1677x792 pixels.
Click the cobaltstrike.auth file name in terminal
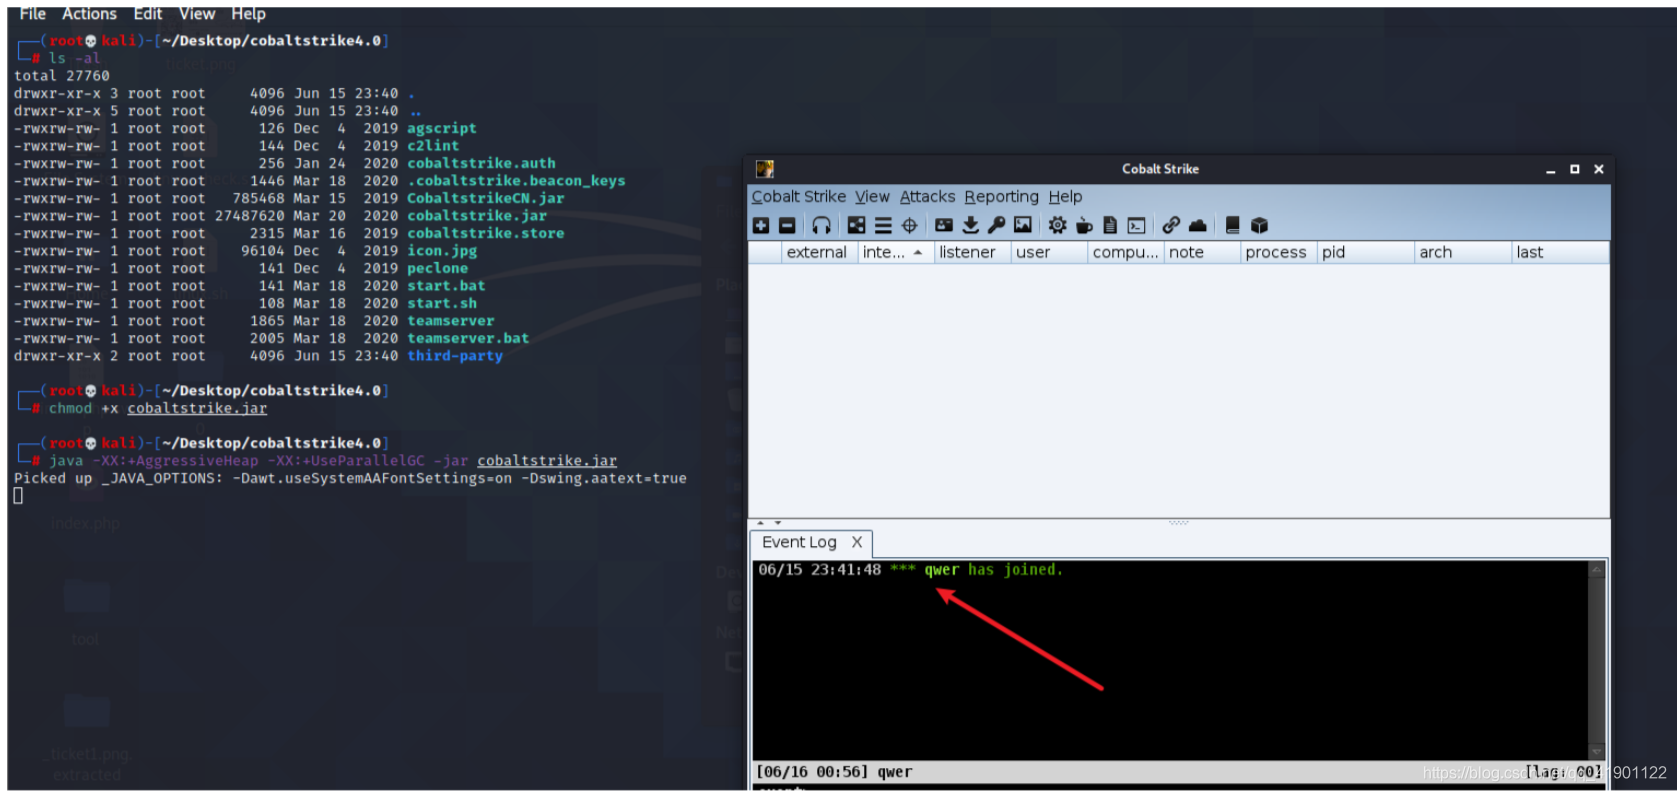[481, 164]
